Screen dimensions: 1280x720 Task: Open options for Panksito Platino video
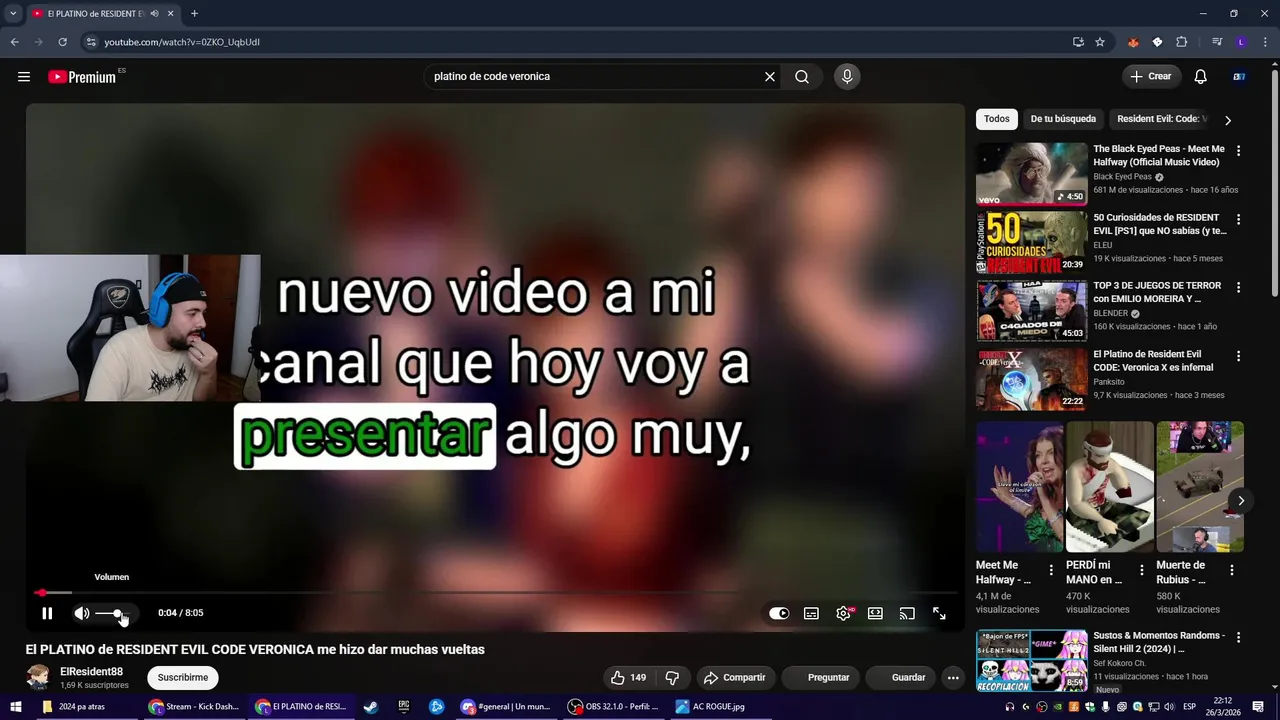coord(1239,356)
